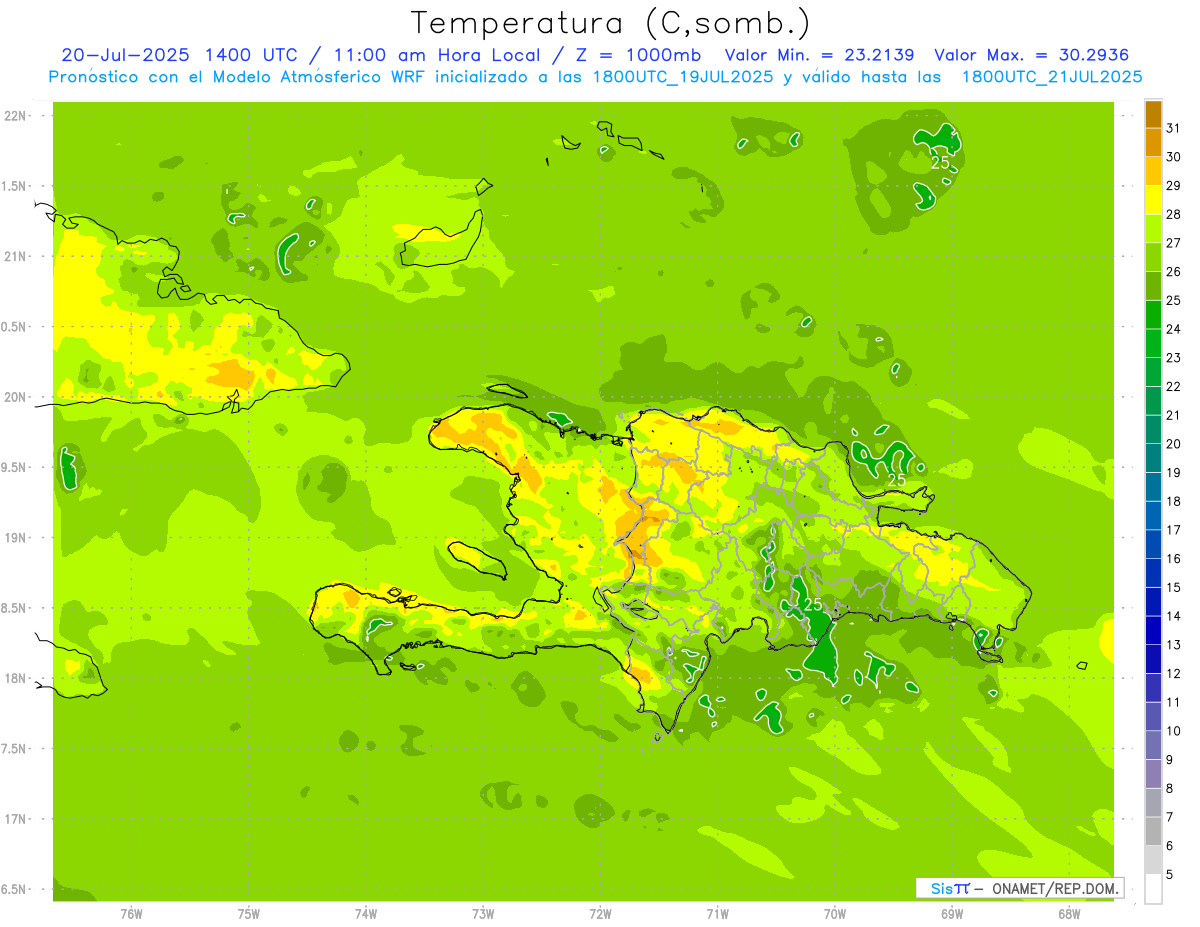Click the '68W' longitude axis label
This screenshot has height=927, width=1200.
coord(1069,913)
